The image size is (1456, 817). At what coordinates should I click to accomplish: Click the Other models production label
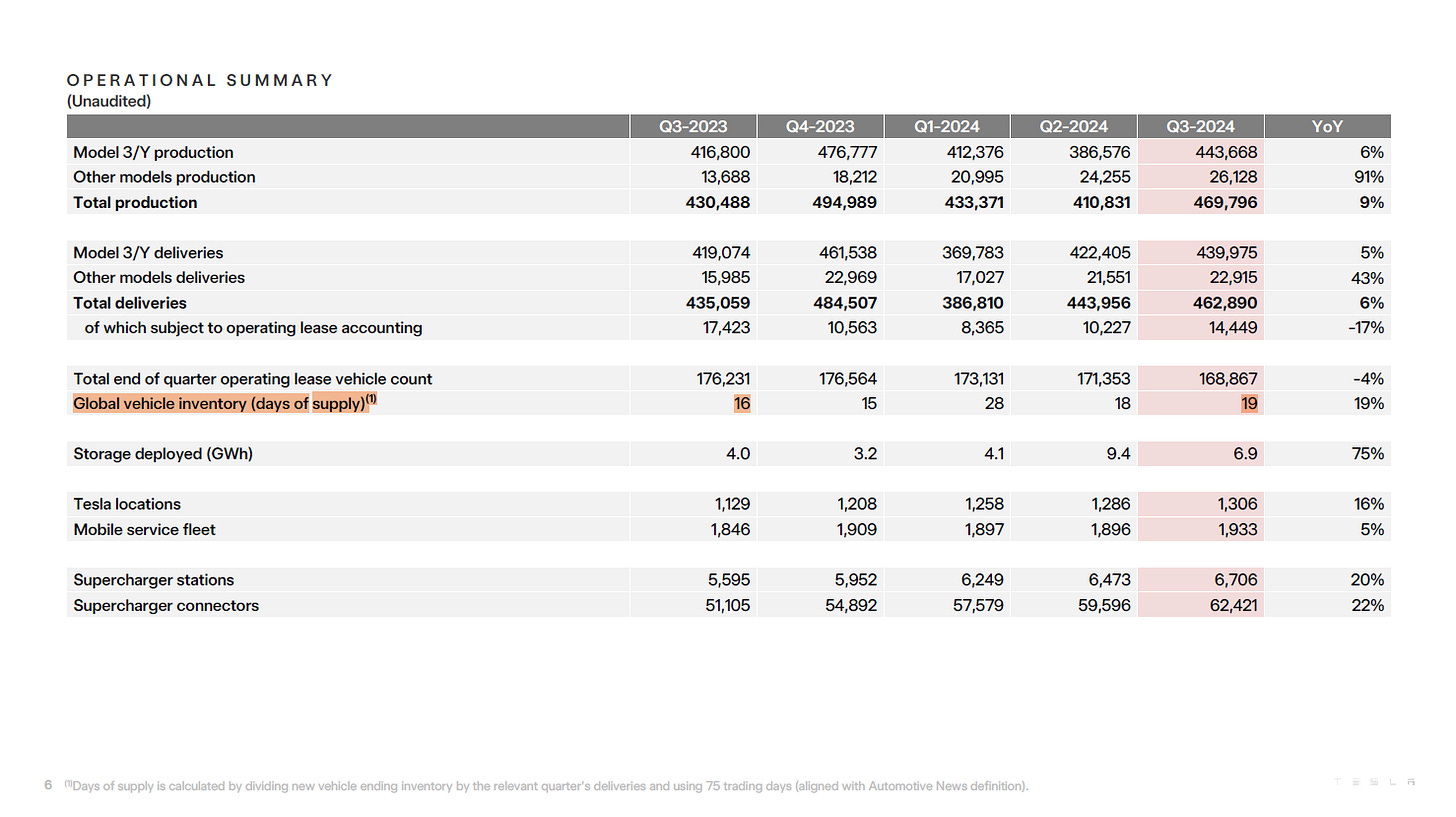coord(164,177)
